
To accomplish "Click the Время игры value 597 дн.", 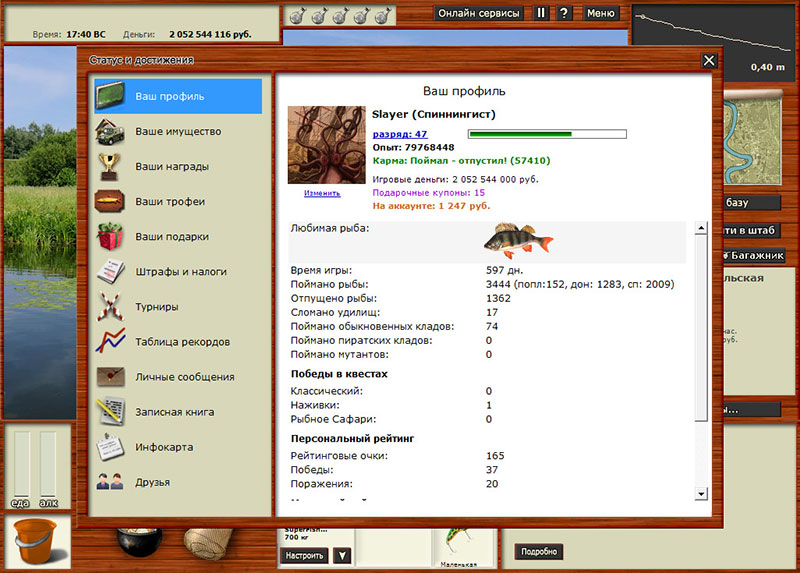I will point(505,270).
